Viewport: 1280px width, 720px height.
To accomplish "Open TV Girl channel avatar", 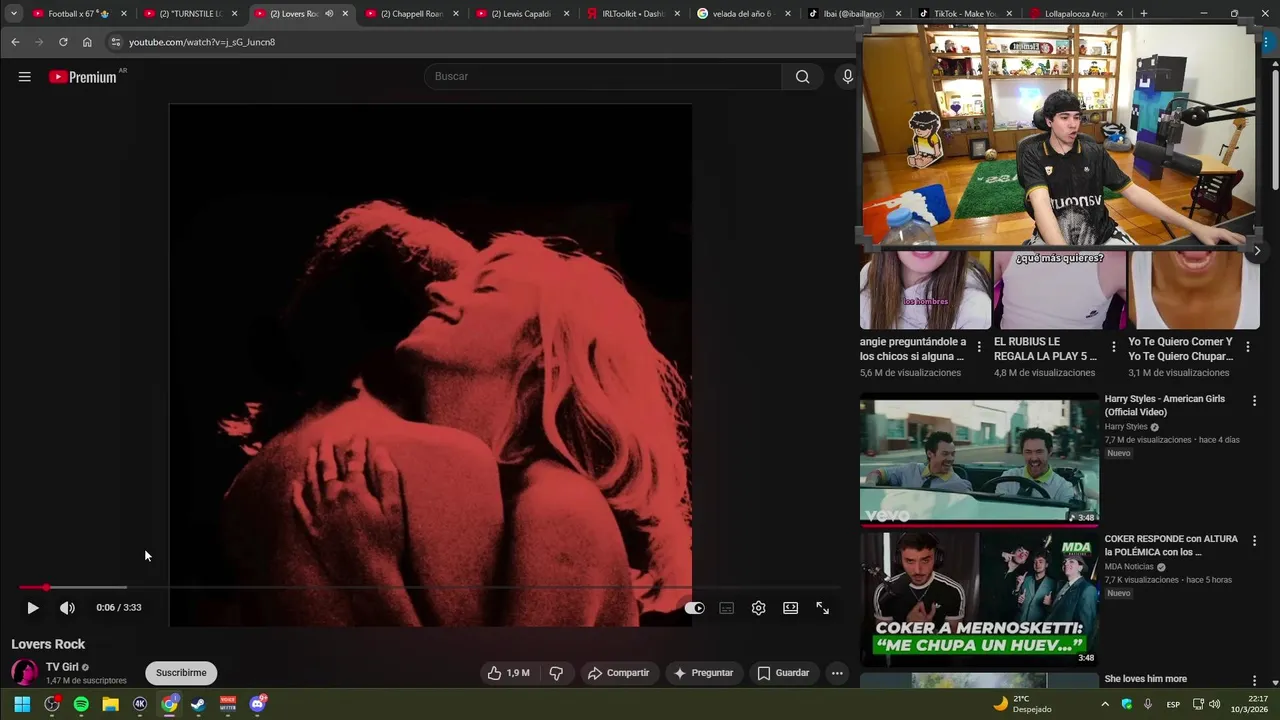I will point(24,672).
